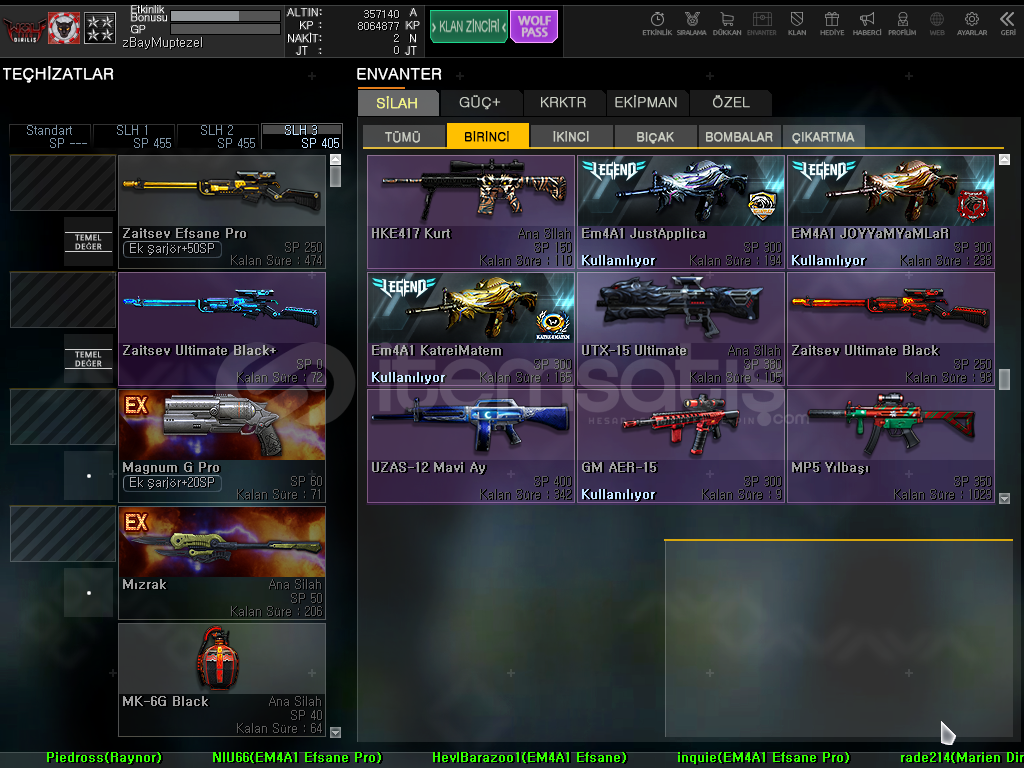Click the equipped Mızrak item

pos(222,563)
